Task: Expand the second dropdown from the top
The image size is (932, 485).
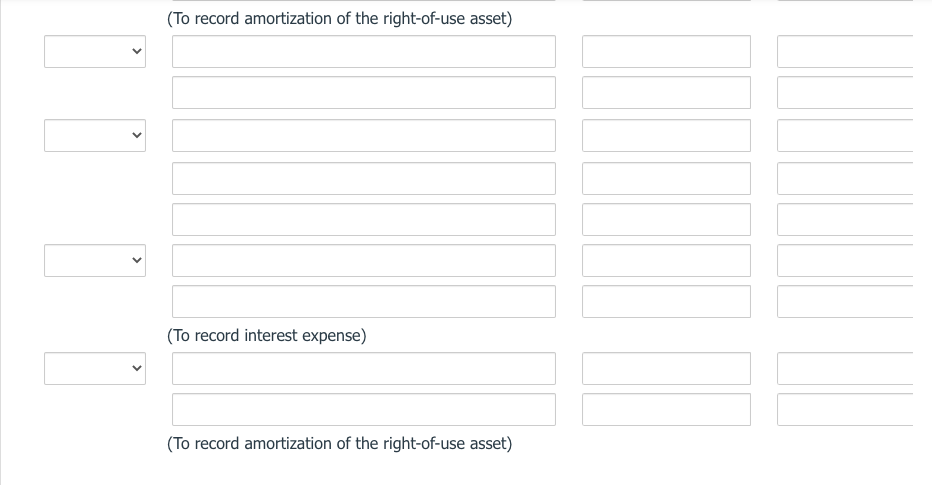Action: coord(95,135)
